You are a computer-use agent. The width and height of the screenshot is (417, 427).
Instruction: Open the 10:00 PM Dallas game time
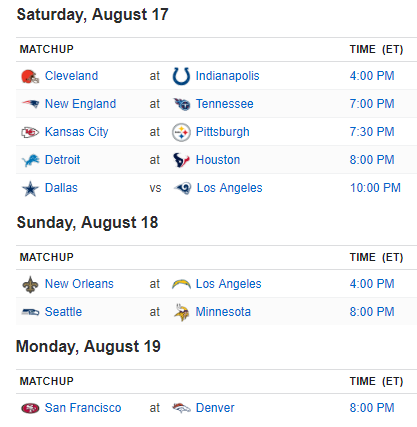click(375, 188)
